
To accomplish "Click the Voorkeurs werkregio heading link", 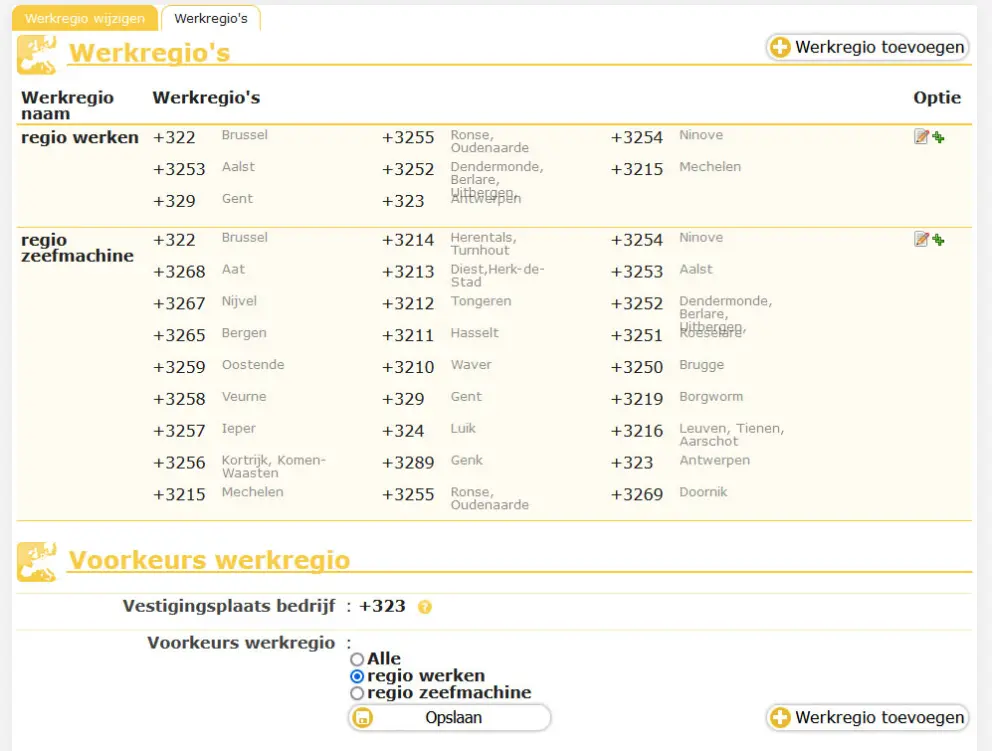I will click(x=209, y=560).
